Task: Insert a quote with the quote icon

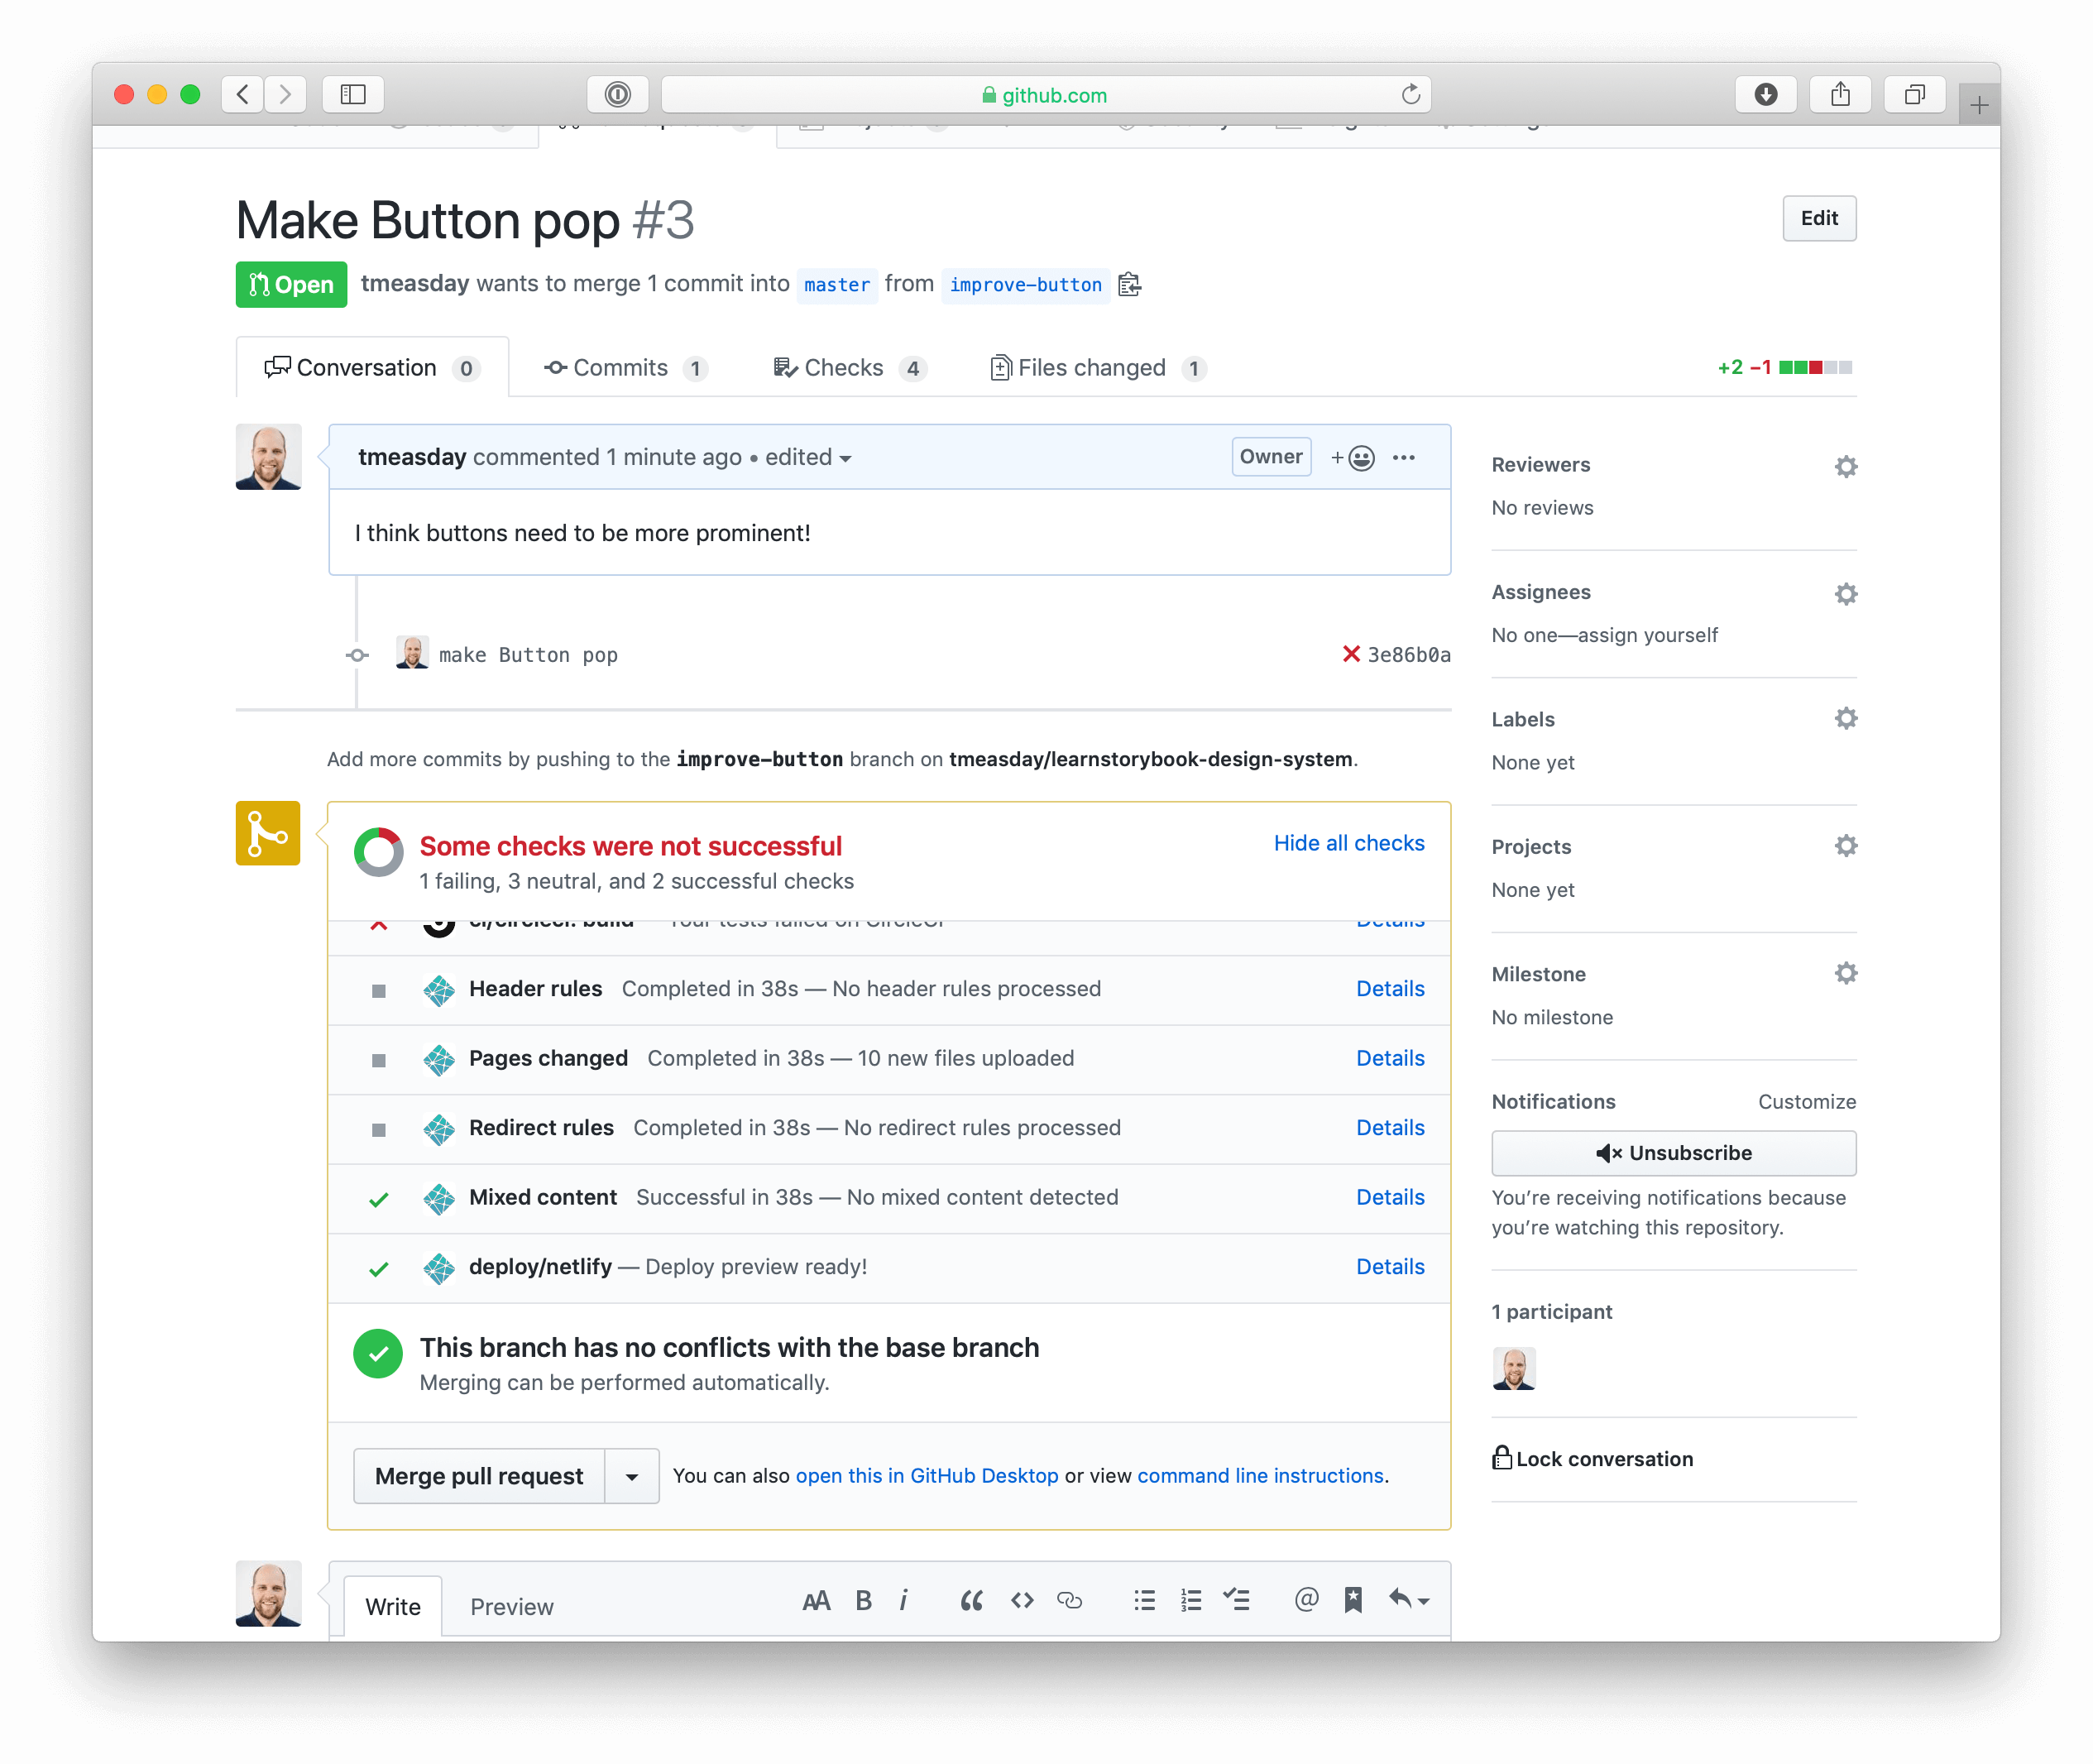Action: pyautogui.click(x=971, y=1601)
